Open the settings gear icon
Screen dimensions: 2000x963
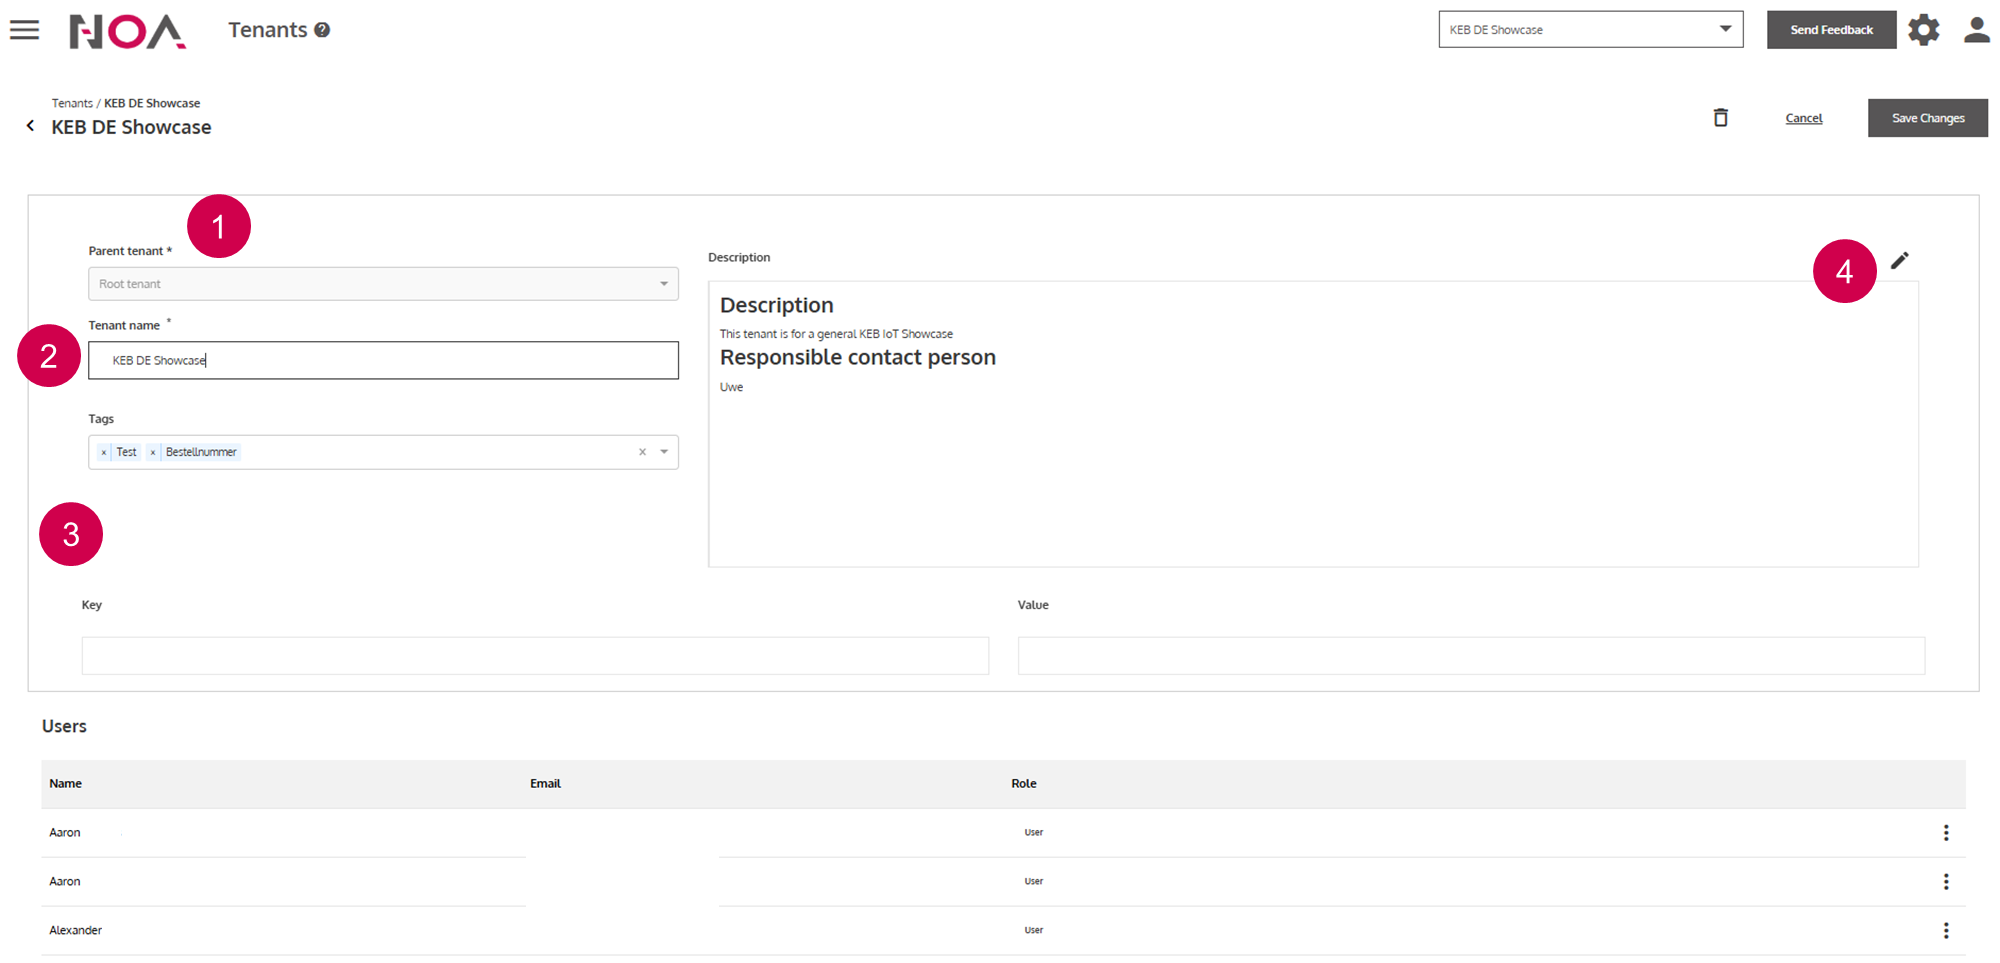1923,30
